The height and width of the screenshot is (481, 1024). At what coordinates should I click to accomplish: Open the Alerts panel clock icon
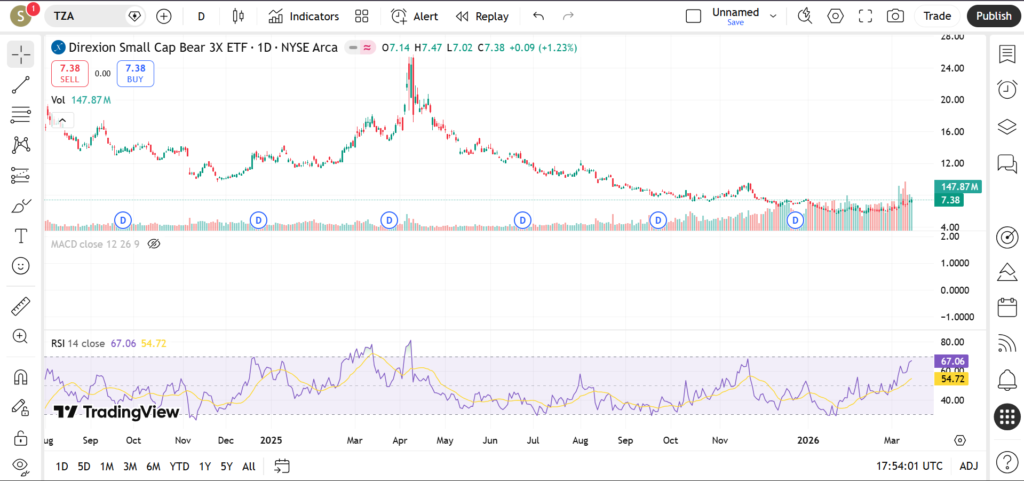(1007, 90)
